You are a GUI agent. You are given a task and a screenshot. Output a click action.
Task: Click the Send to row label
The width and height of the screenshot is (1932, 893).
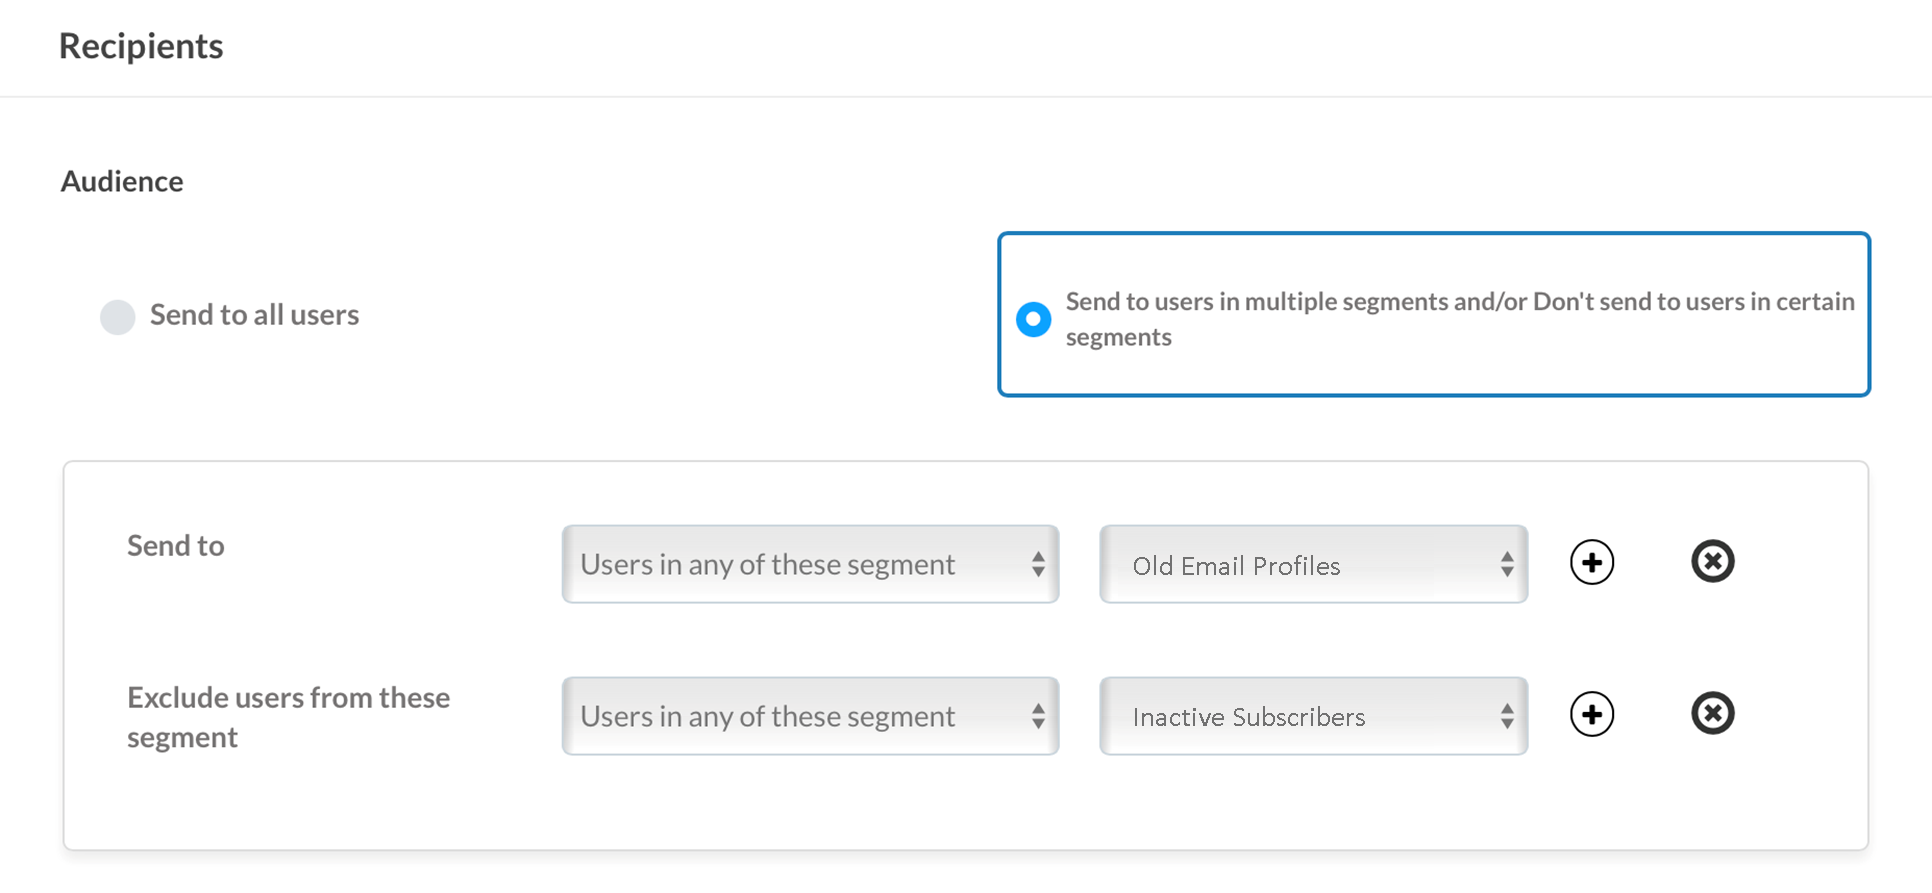176,545
